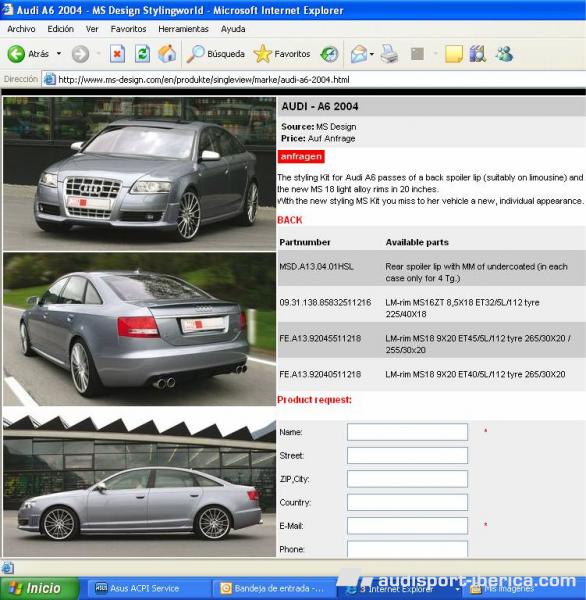Open the side view Audi A6 photo
Image resolution: width=586 pixels, height=600 pixels.
click(x=139, y=488)
